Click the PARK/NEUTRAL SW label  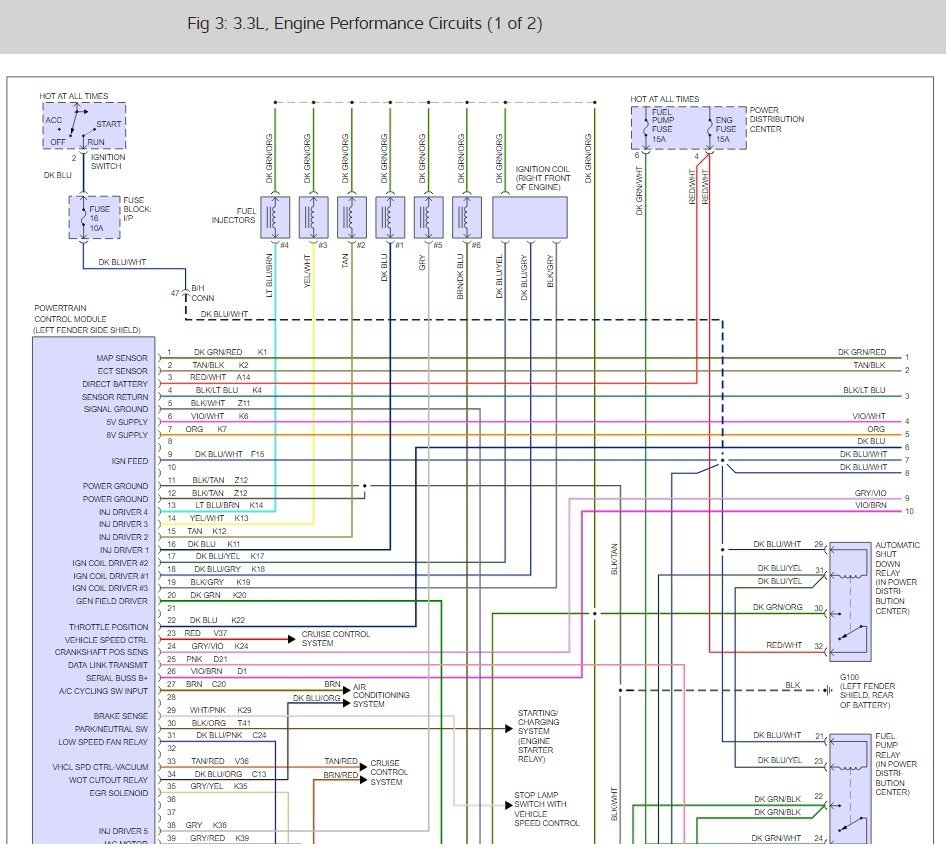(x=111, y=729)
